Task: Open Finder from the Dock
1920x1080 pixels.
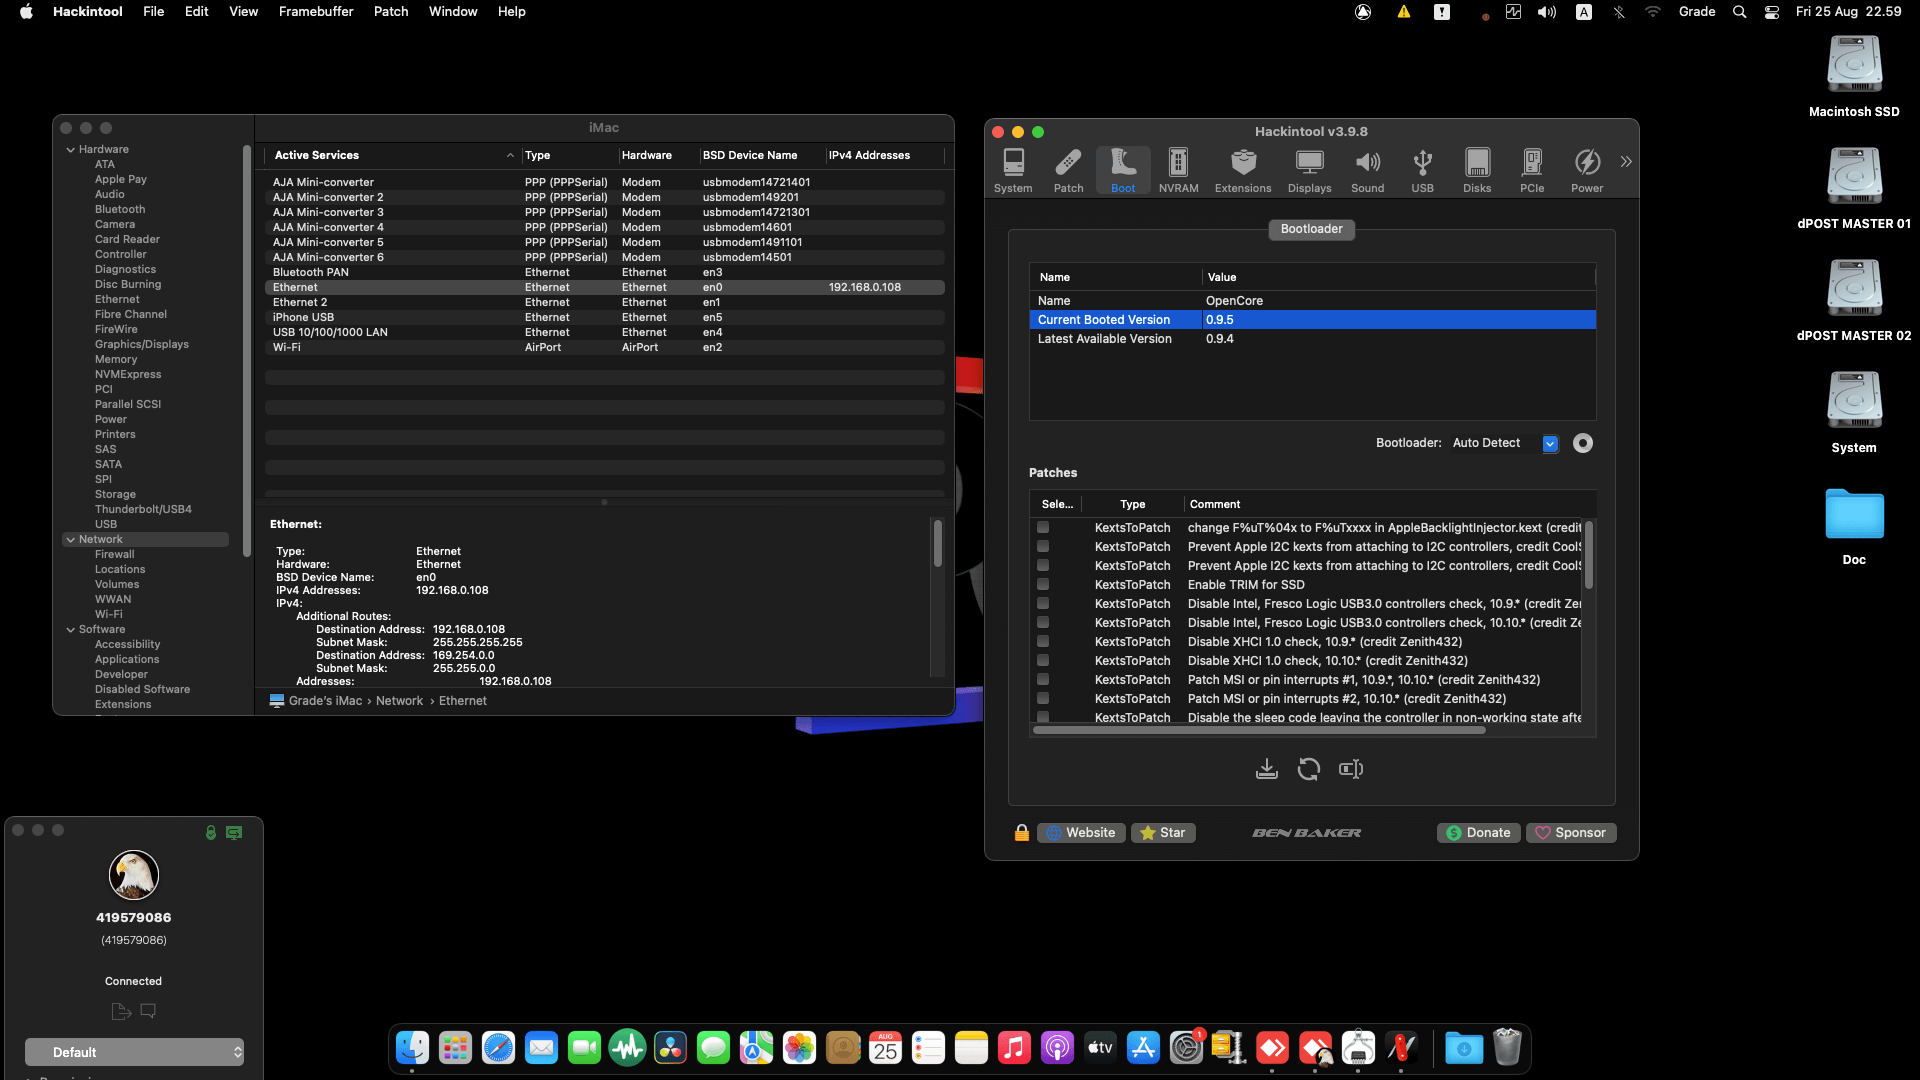Action: [413, 1048]
